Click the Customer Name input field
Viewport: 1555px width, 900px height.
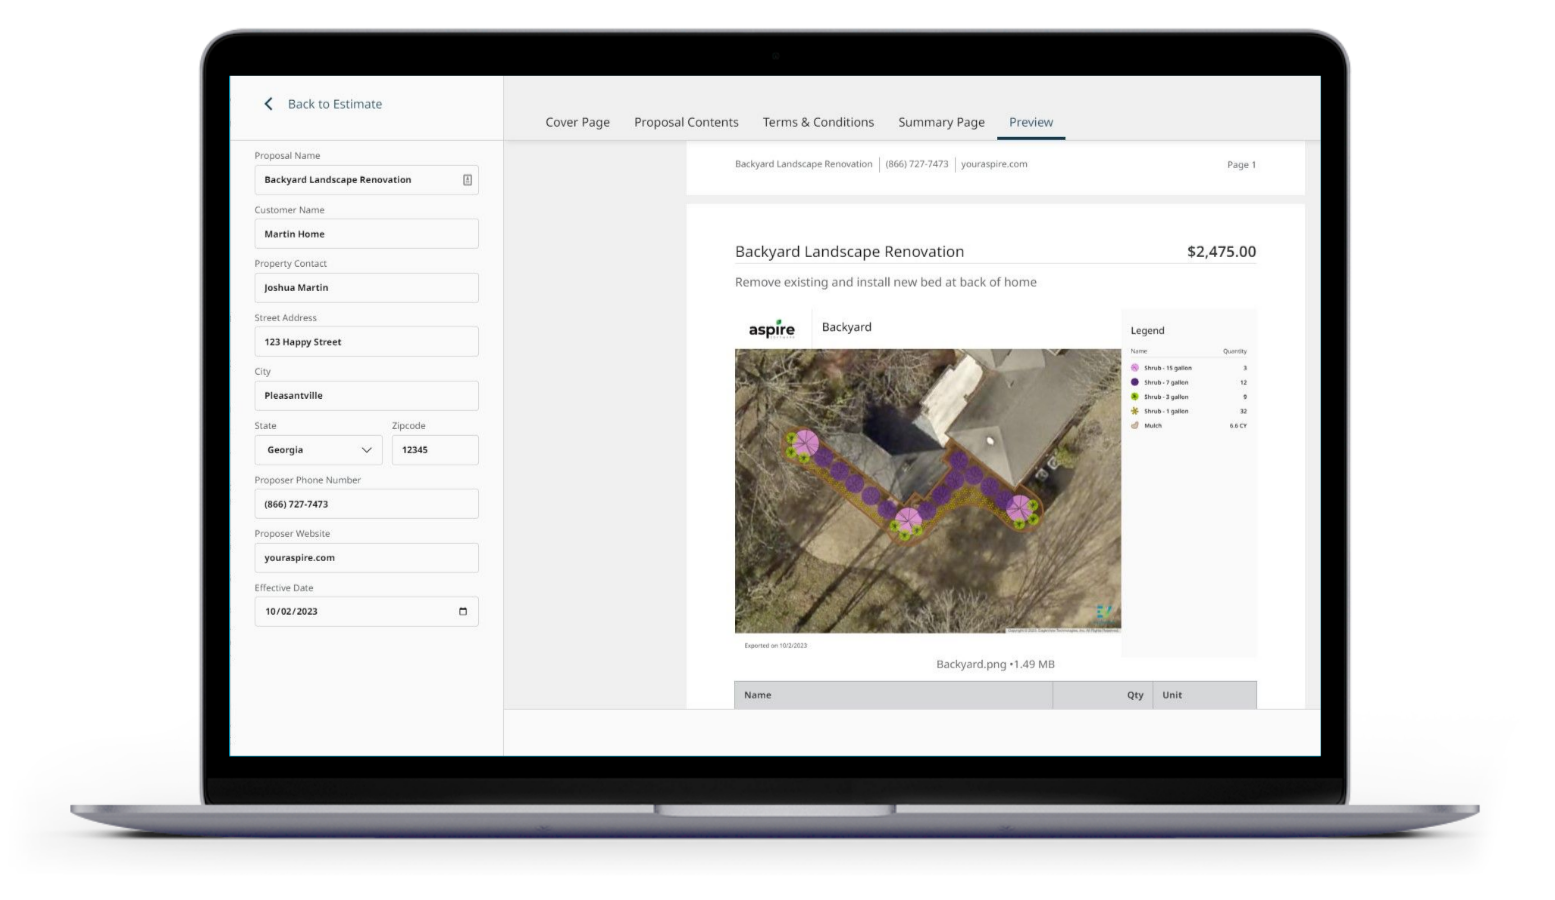[x=366, y=234]
